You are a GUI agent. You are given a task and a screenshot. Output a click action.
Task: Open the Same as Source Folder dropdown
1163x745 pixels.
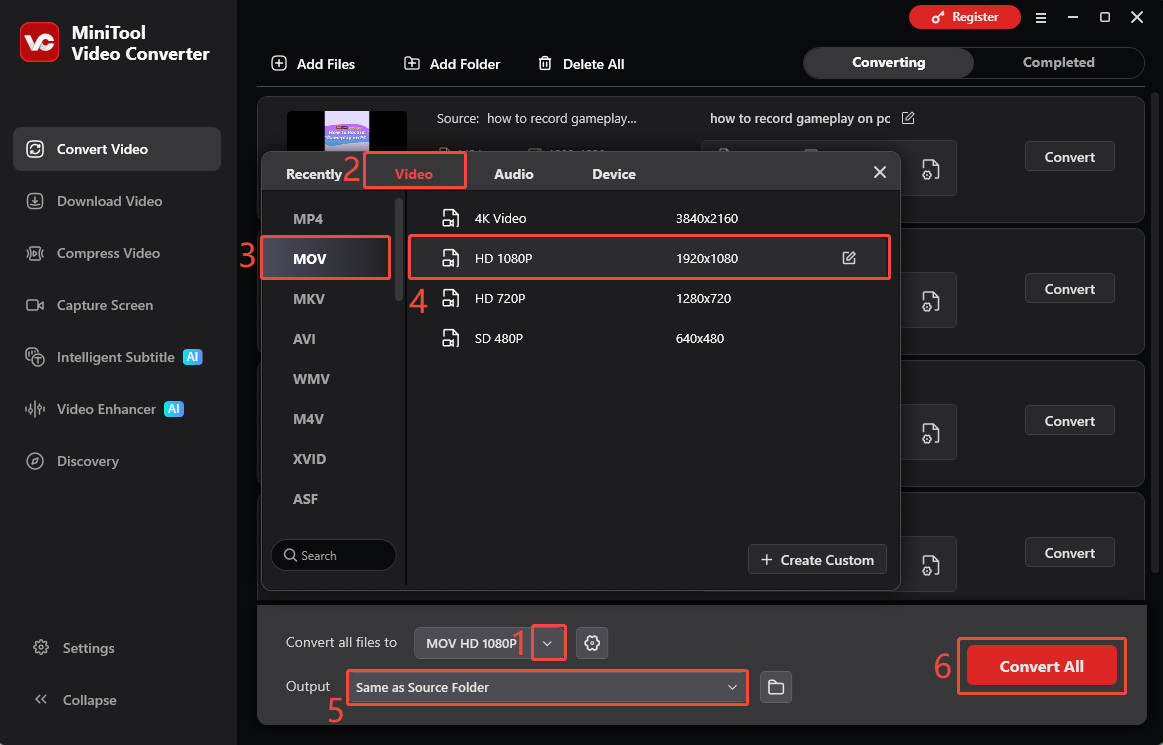(x=547, y=687)
